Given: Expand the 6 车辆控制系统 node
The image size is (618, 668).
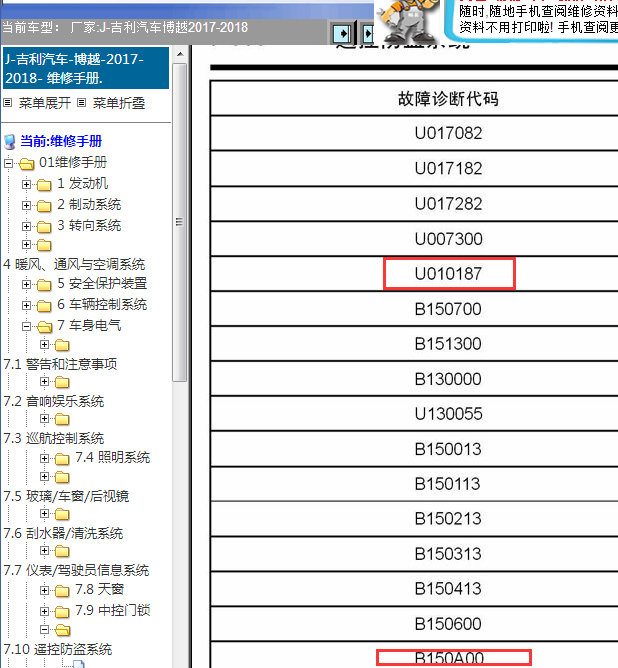Looking at the screenshot, I should [x=26, y=305].
